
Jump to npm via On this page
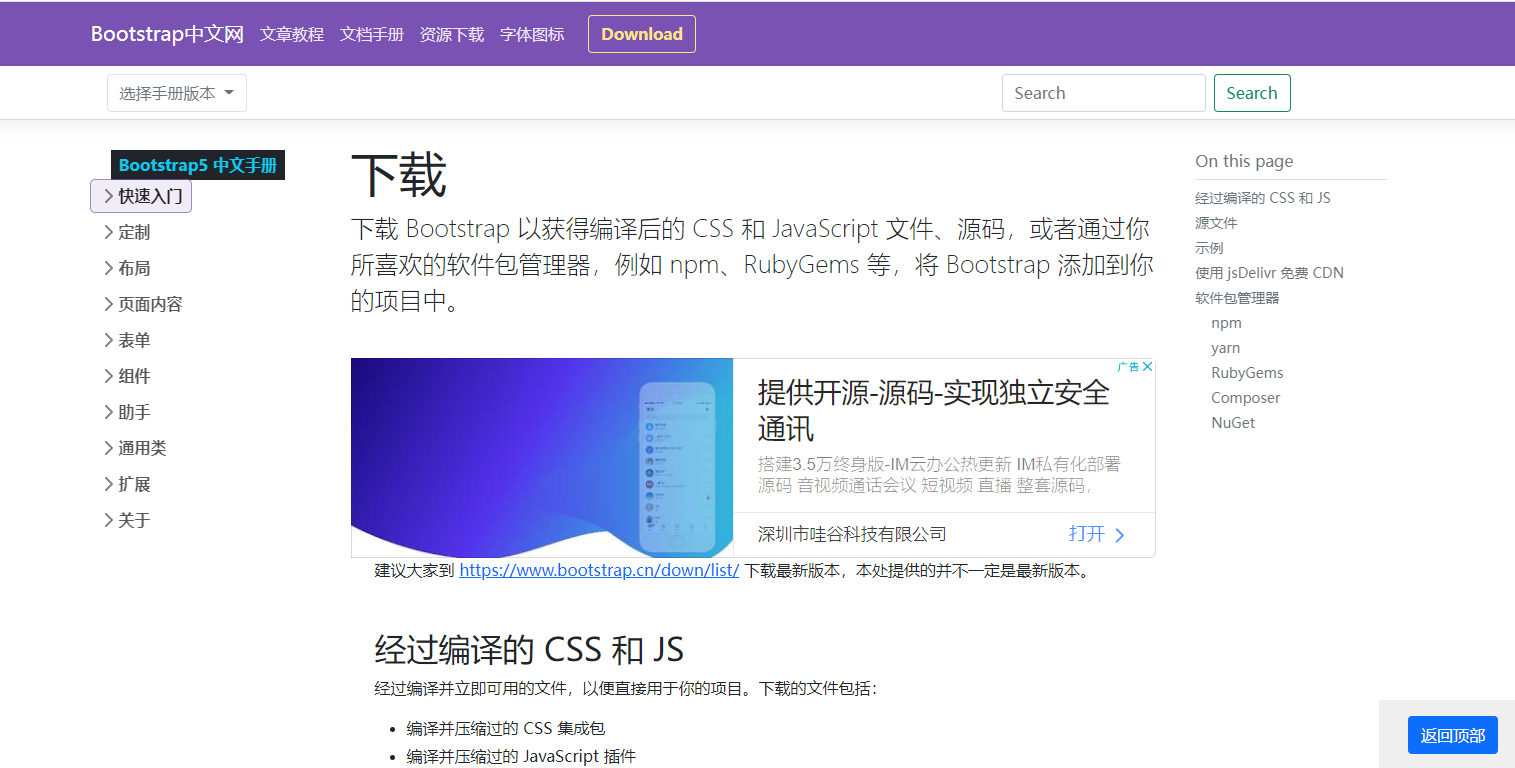(1226, 322)
